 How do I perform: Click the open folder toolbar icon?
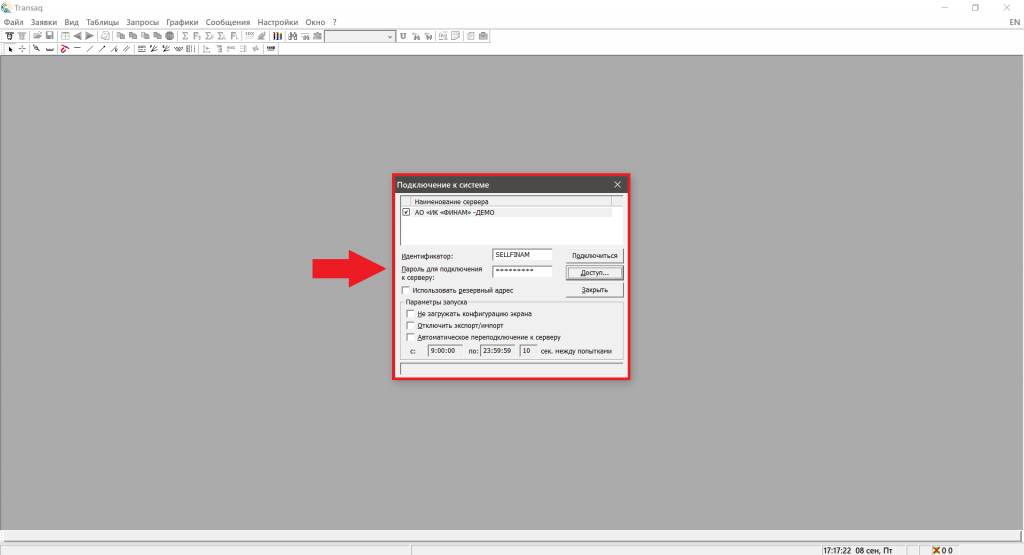point(37,36)
